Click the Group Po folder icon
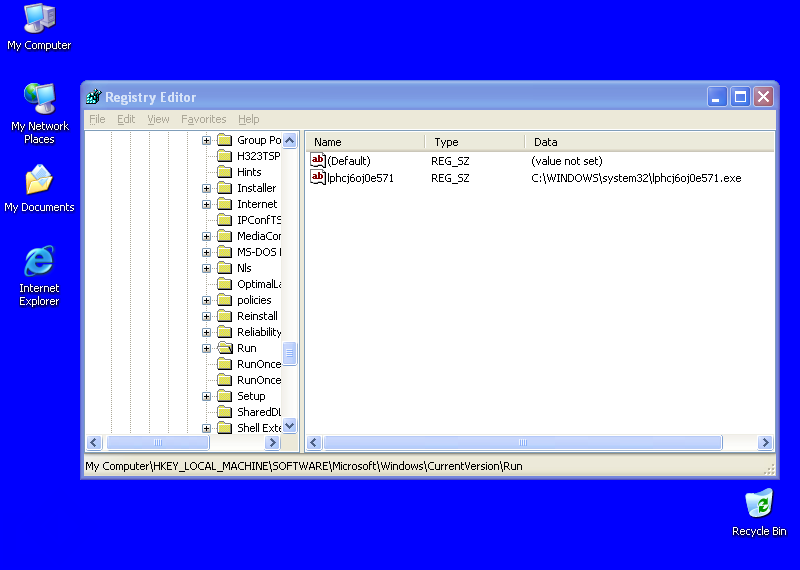The image size is (800, 570). [x=224, y=140]
